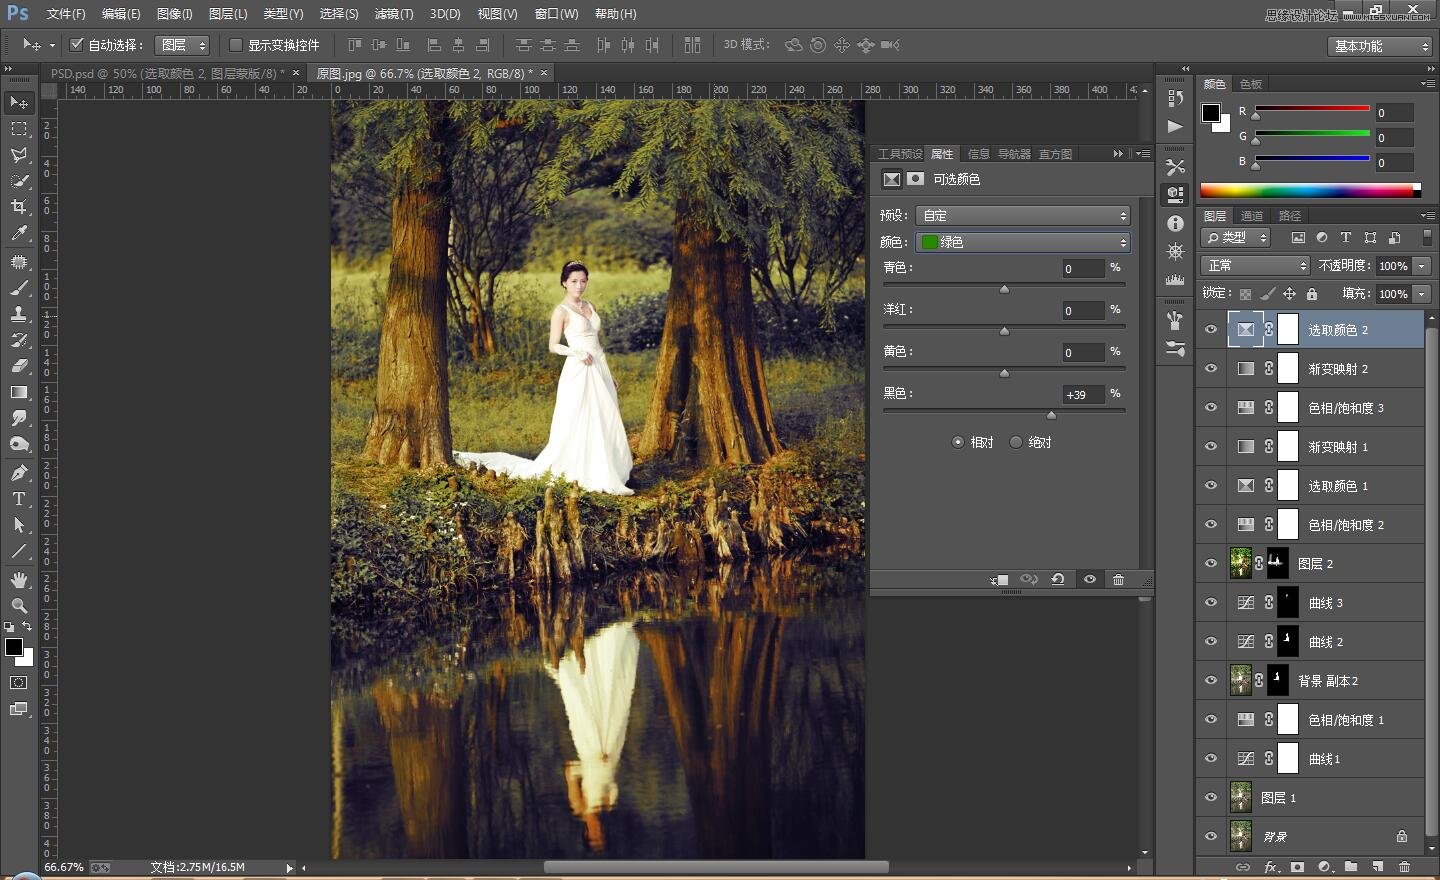Open the 滤镜(T) filter menu
1440x880 pixels.
393,14
